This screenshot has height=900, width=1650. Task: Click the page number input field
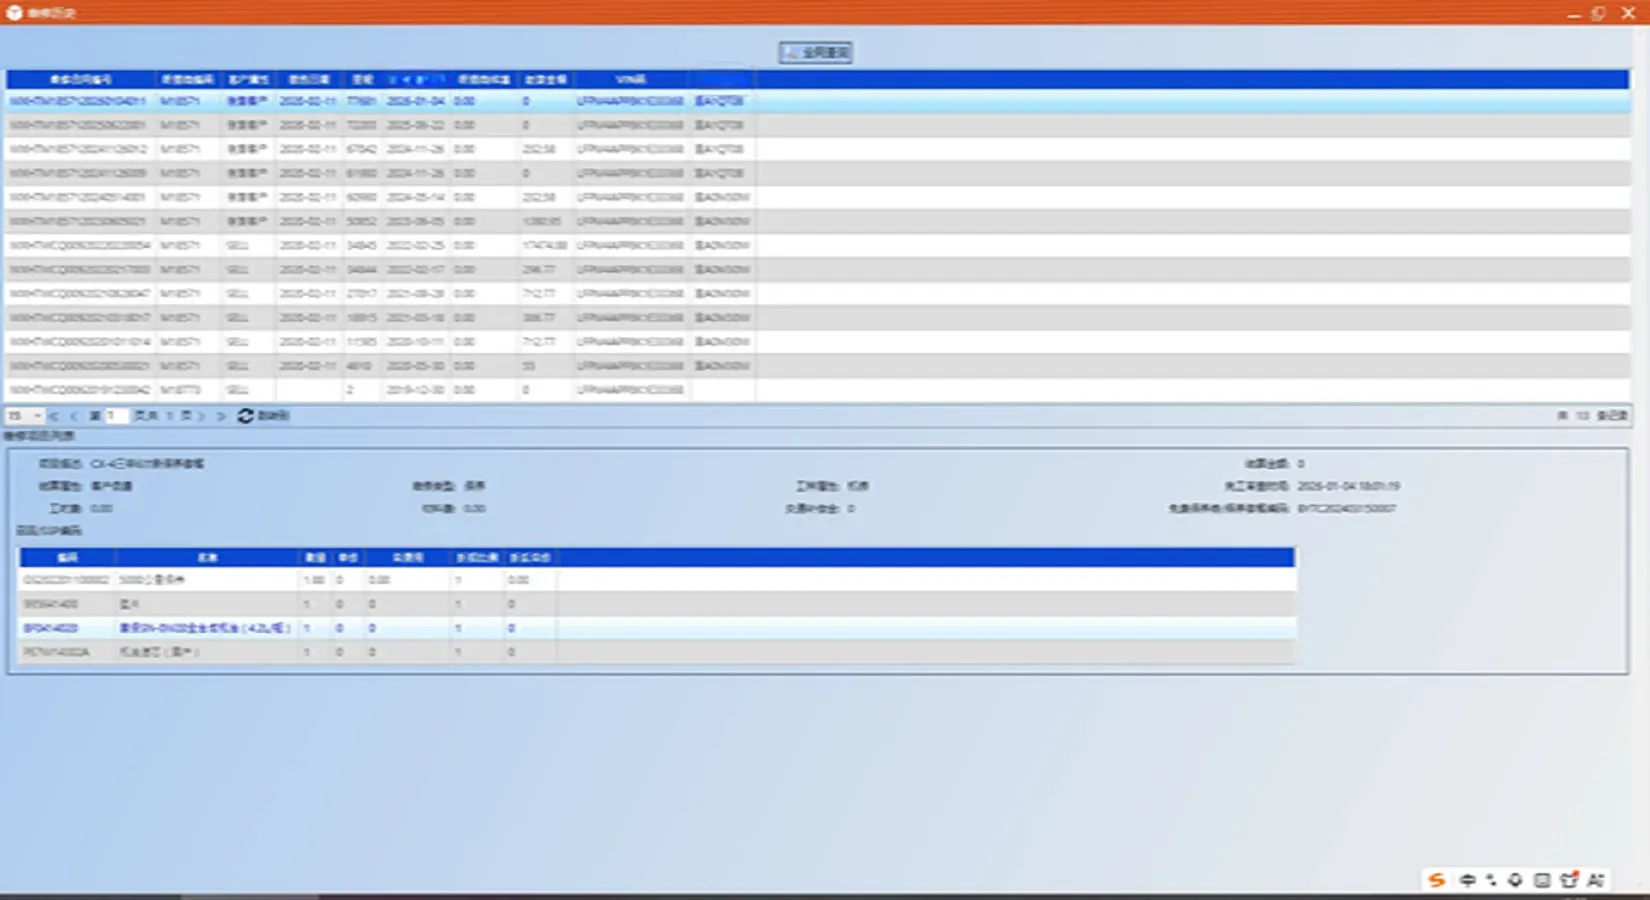tap(116, 416)
